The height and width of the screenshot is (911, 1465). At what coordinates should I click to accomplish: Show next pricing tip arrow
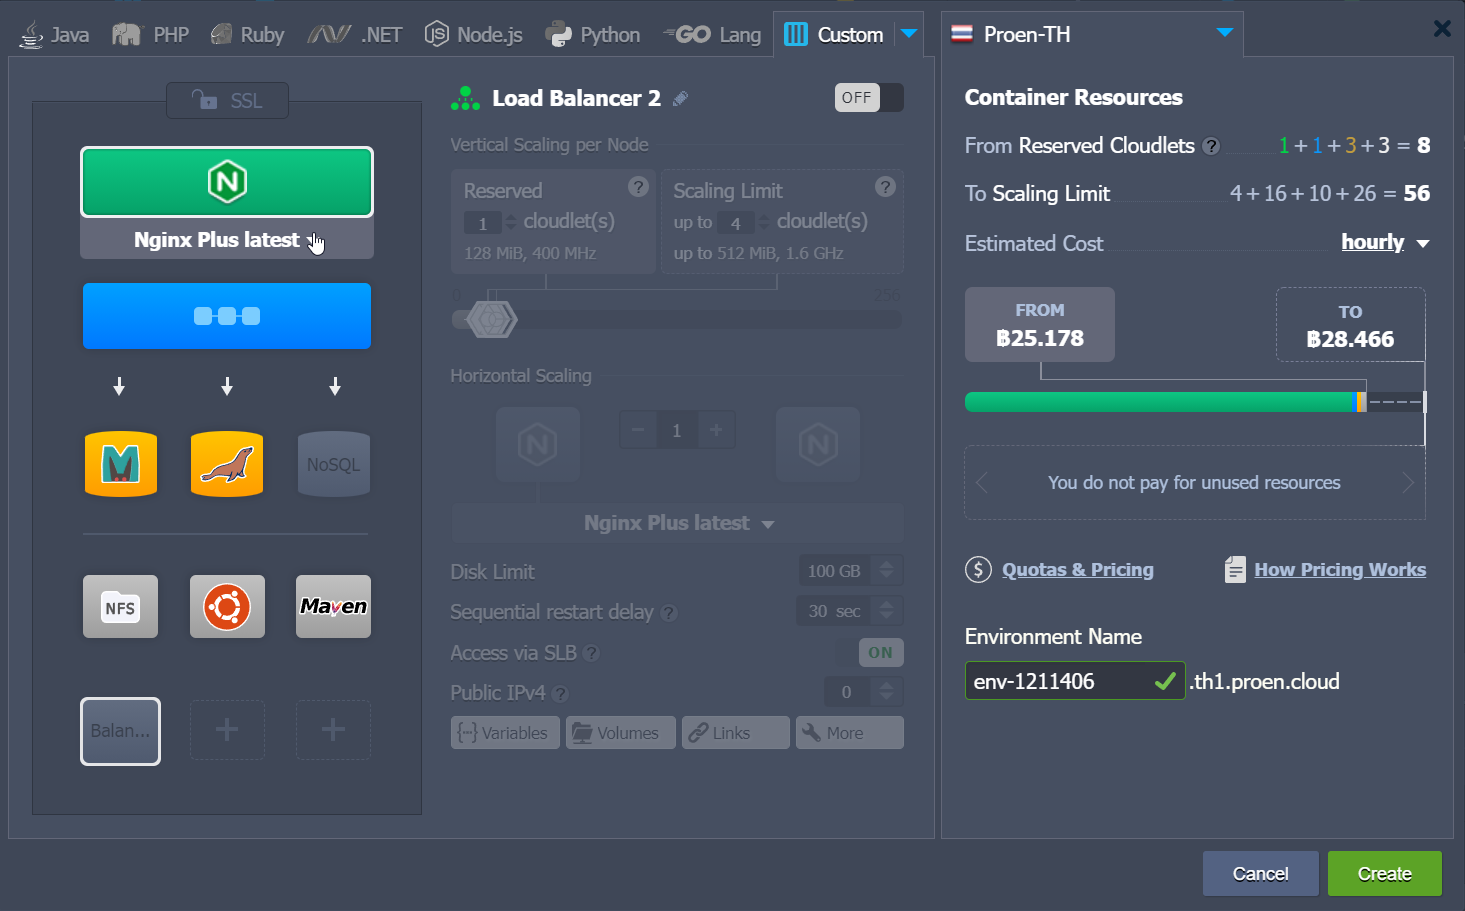point(1408,483)
